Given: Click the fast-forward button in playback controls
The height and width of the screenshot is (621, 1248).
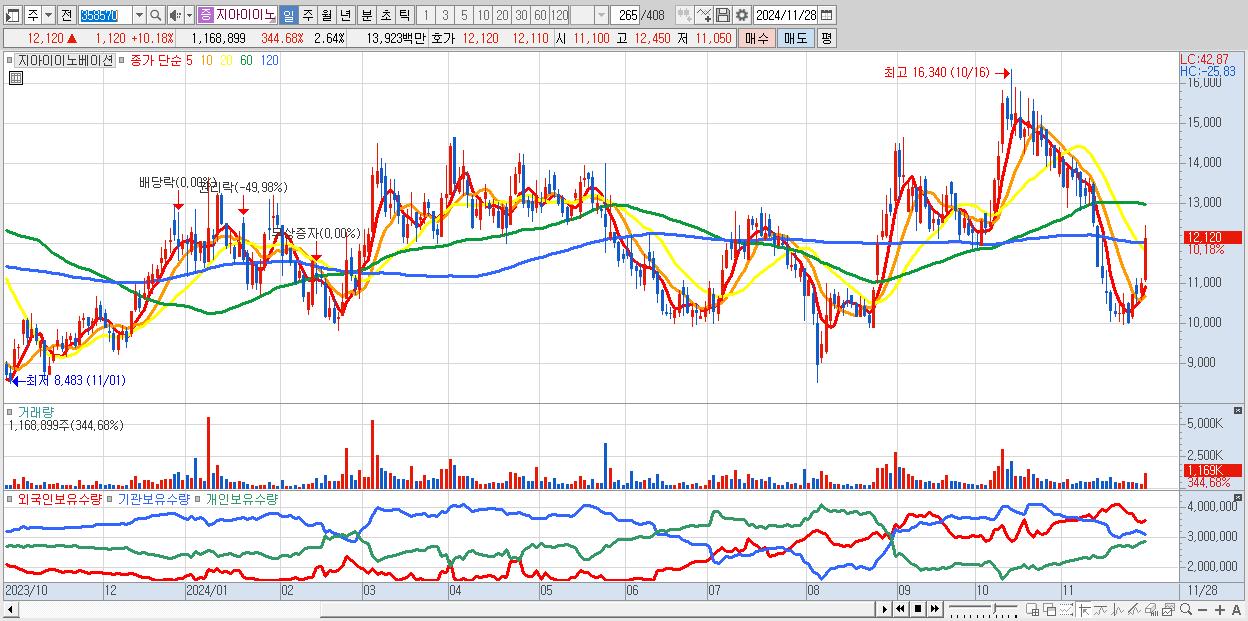Looking at the screenshot, I should tap(934, 609).
